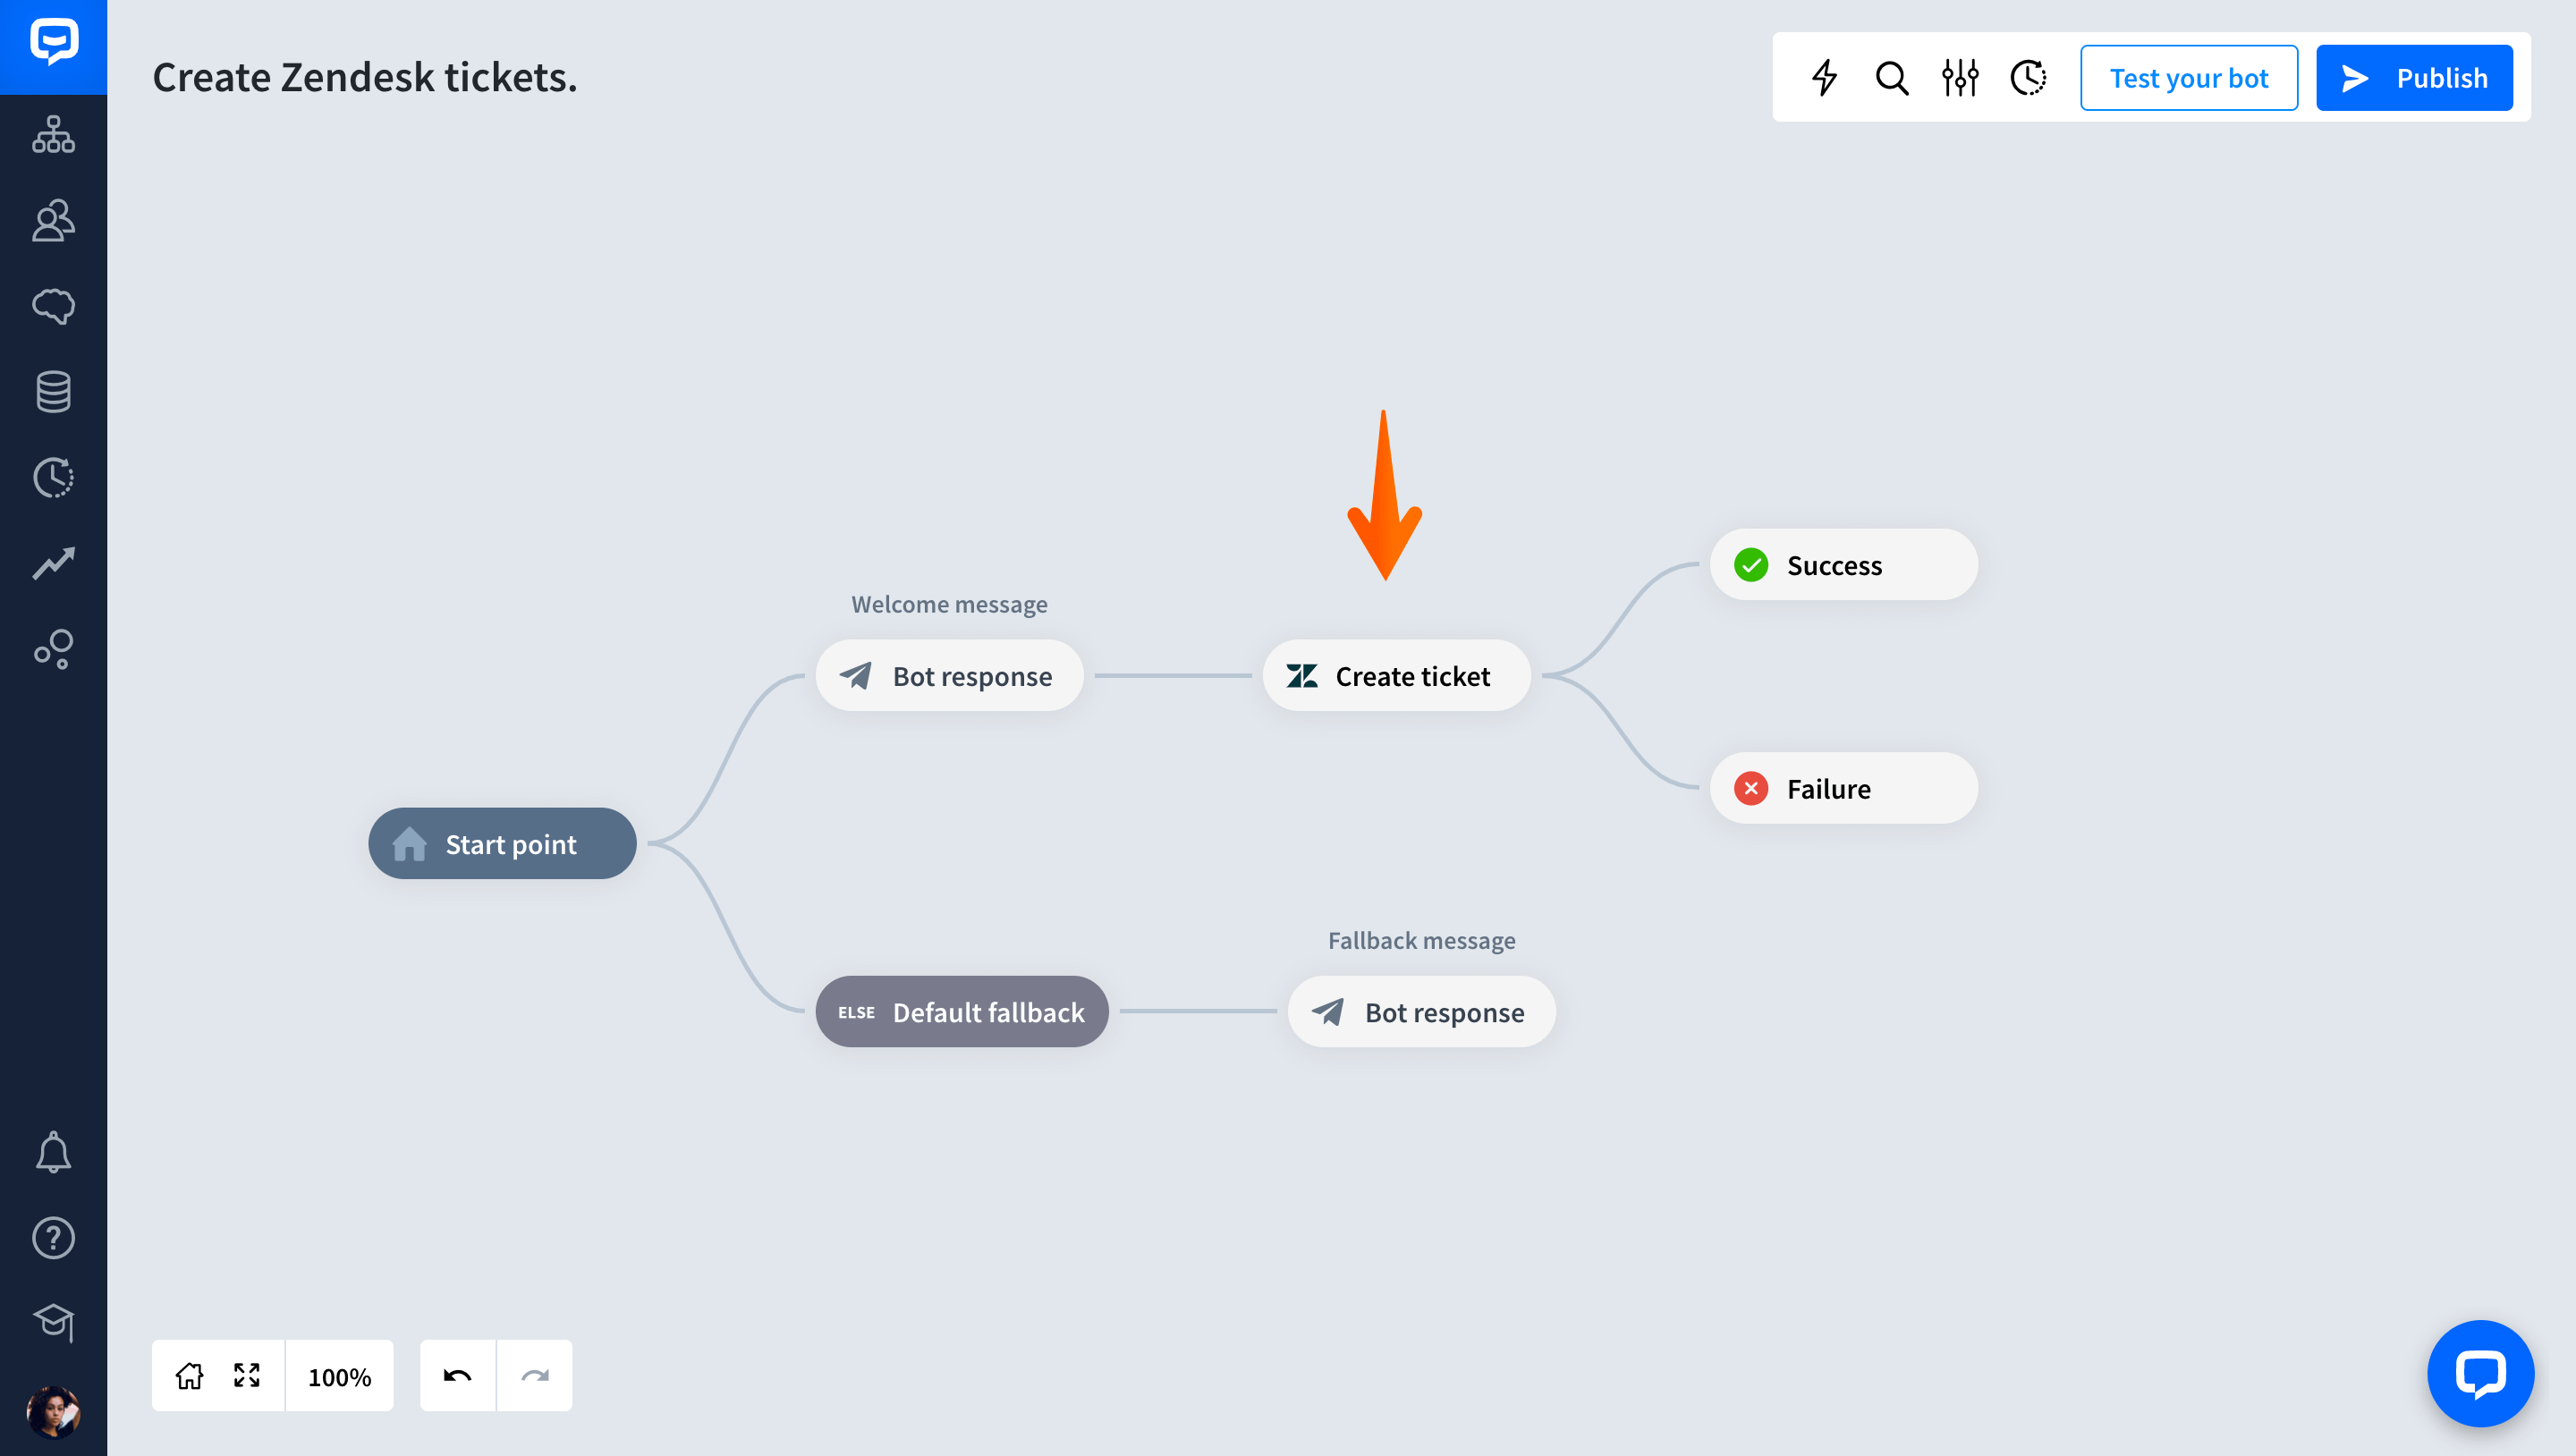
Task: Click the Test your bot button
Action: pos(2189,76)
